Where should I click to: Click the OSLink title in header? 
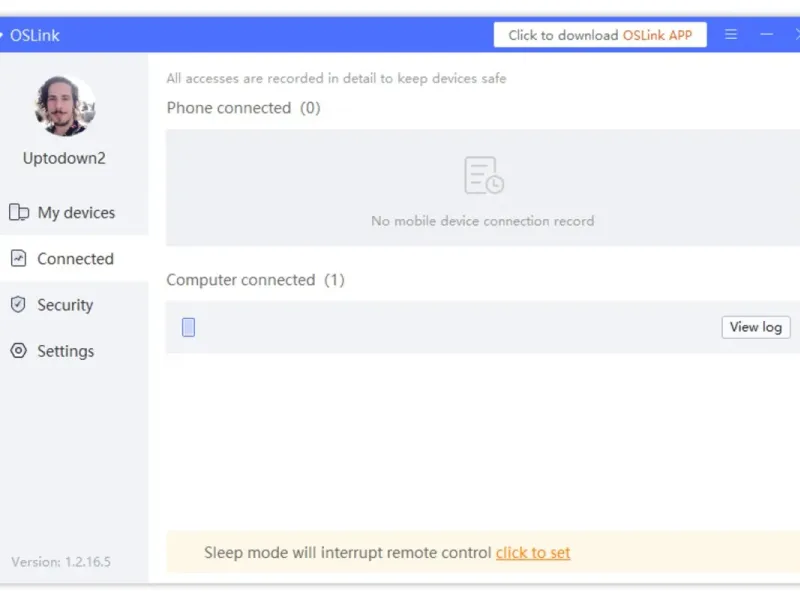pos(35,35)
